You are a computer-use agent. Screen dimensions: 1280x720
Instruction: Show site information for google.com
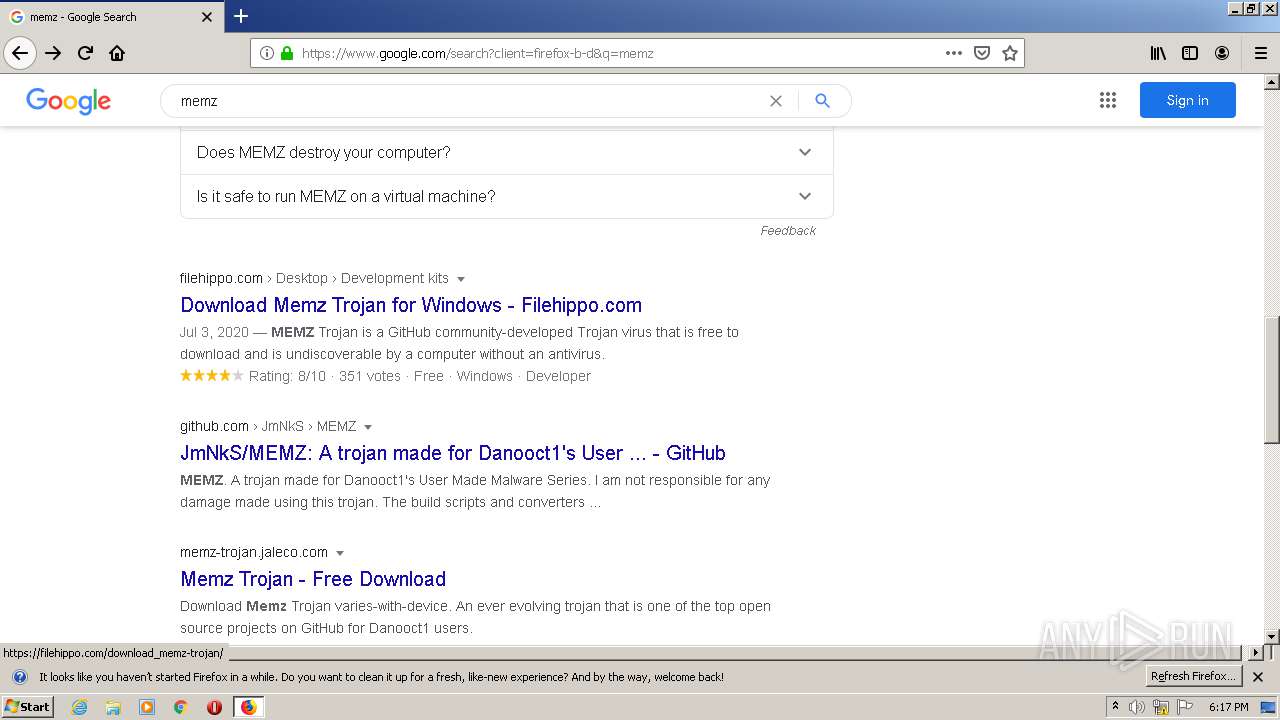[266, 53]
